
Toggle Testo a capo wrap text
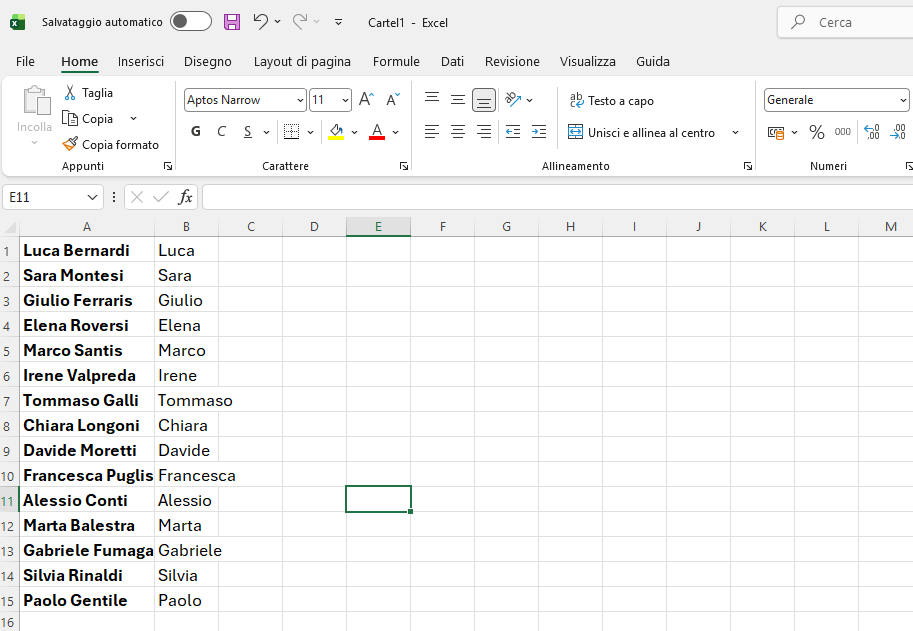[x=611, y=100]
